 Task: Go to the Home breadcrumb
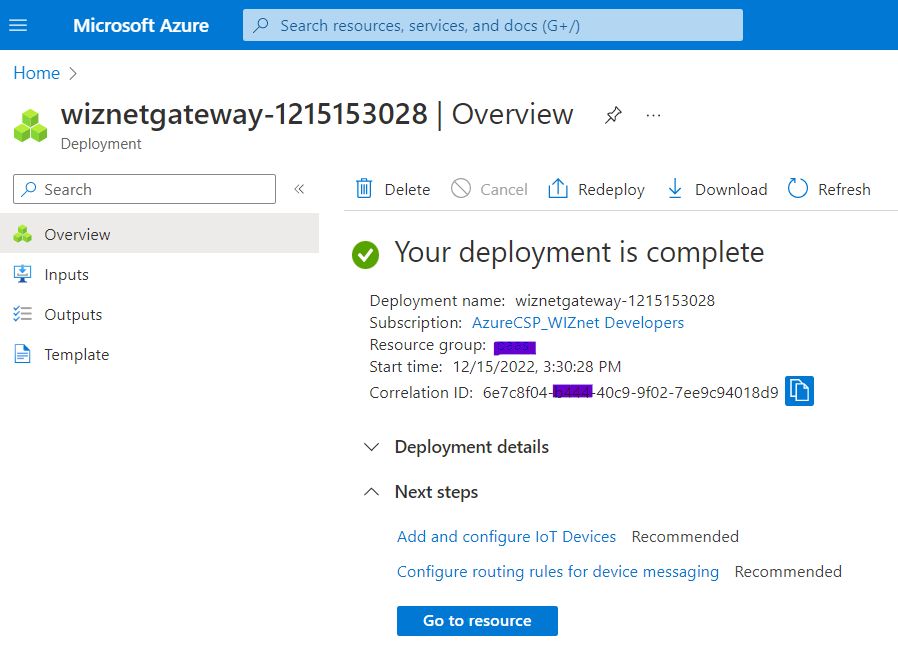click(x=37, y=73)
